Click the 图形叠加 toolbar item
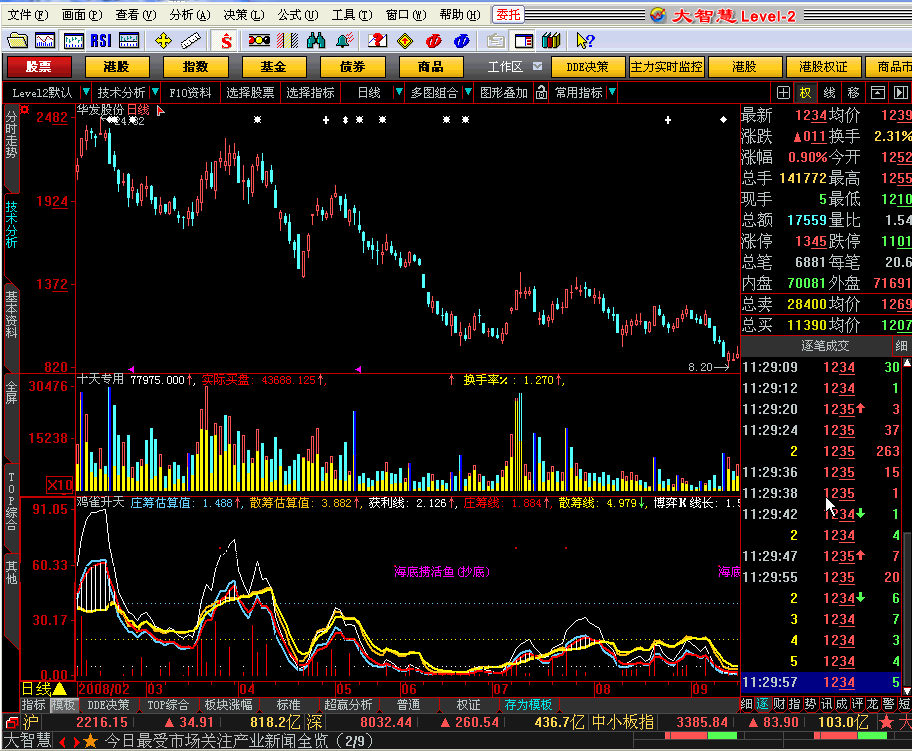Viewport: 912px width, 751px height. (x=504, y=92)
